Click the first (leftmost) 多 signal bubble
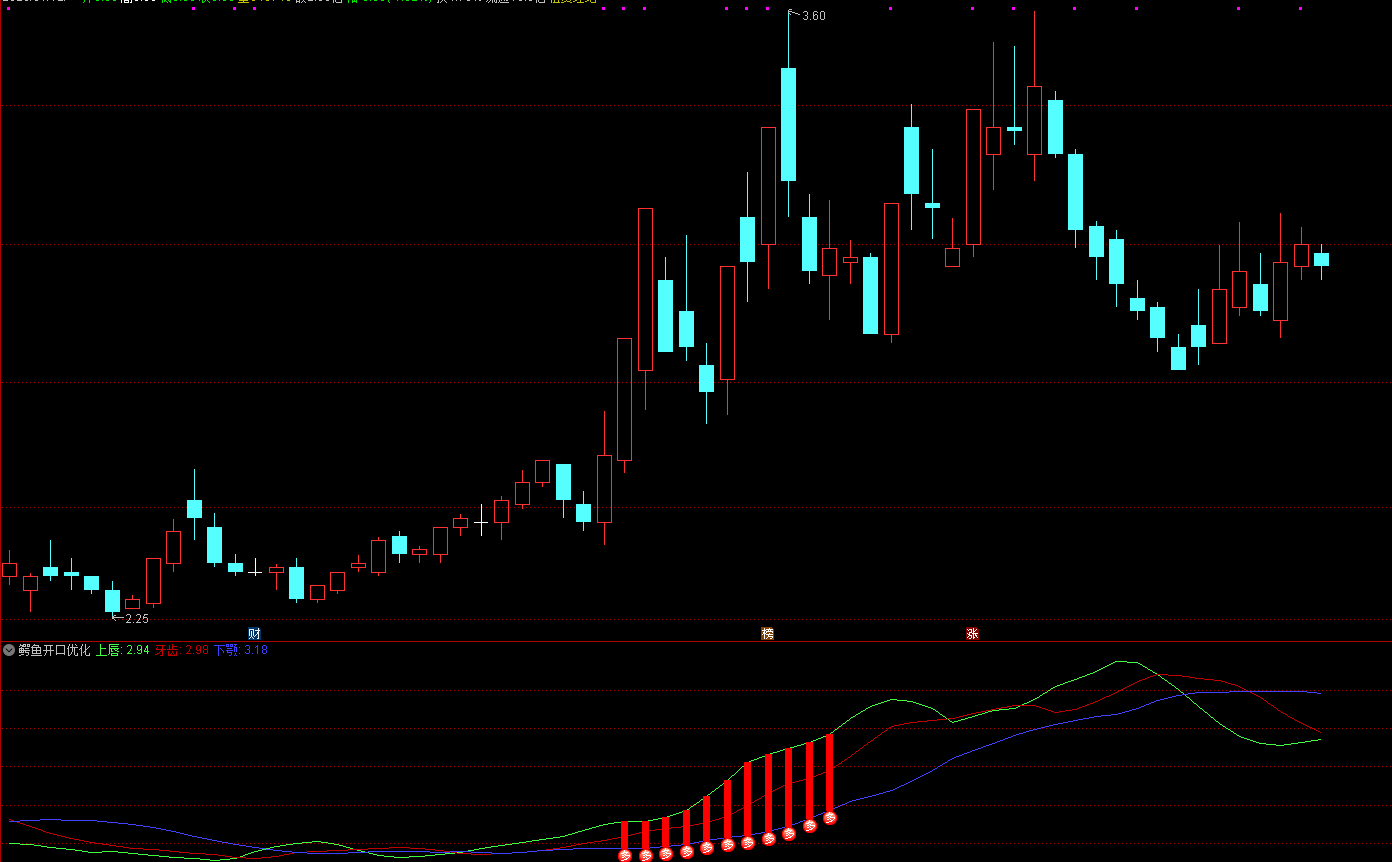This screenshot has width=1392, height=862. click(625, 855)
